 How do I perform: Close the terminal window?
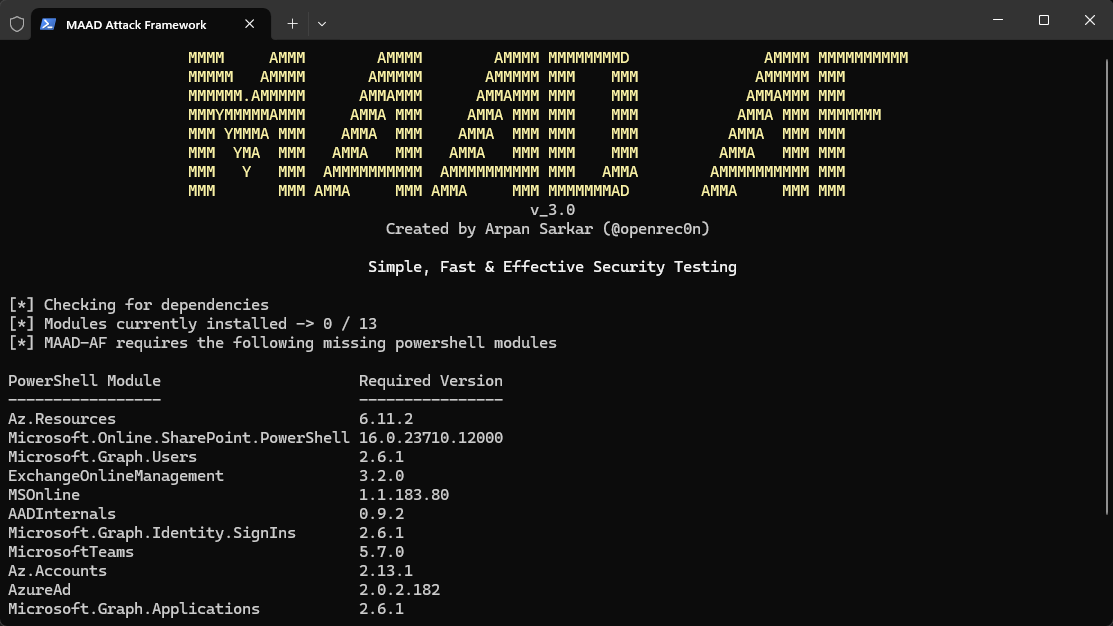pos(1090,20)
